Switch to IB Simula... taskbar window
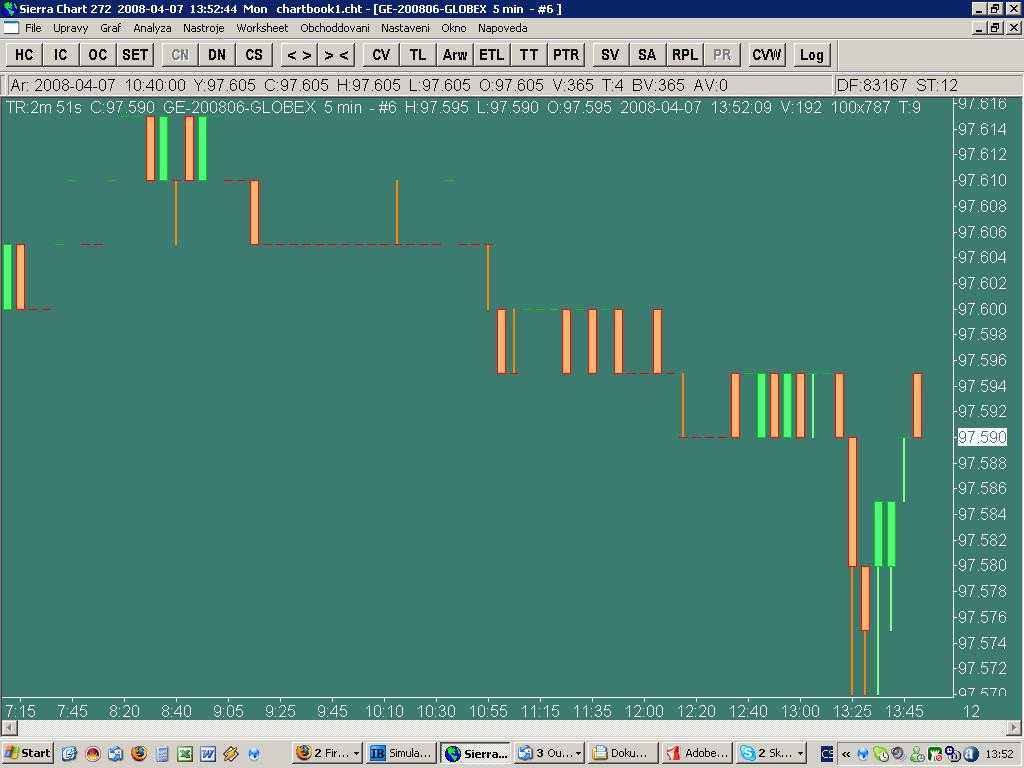This screenshot has width=1024, height=768. click(x=401, y=753)
